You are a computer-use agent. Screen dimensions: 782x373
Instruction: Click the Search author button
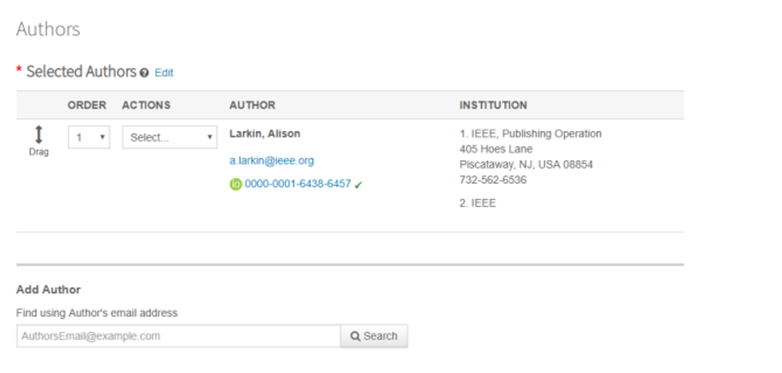[374, 336]
